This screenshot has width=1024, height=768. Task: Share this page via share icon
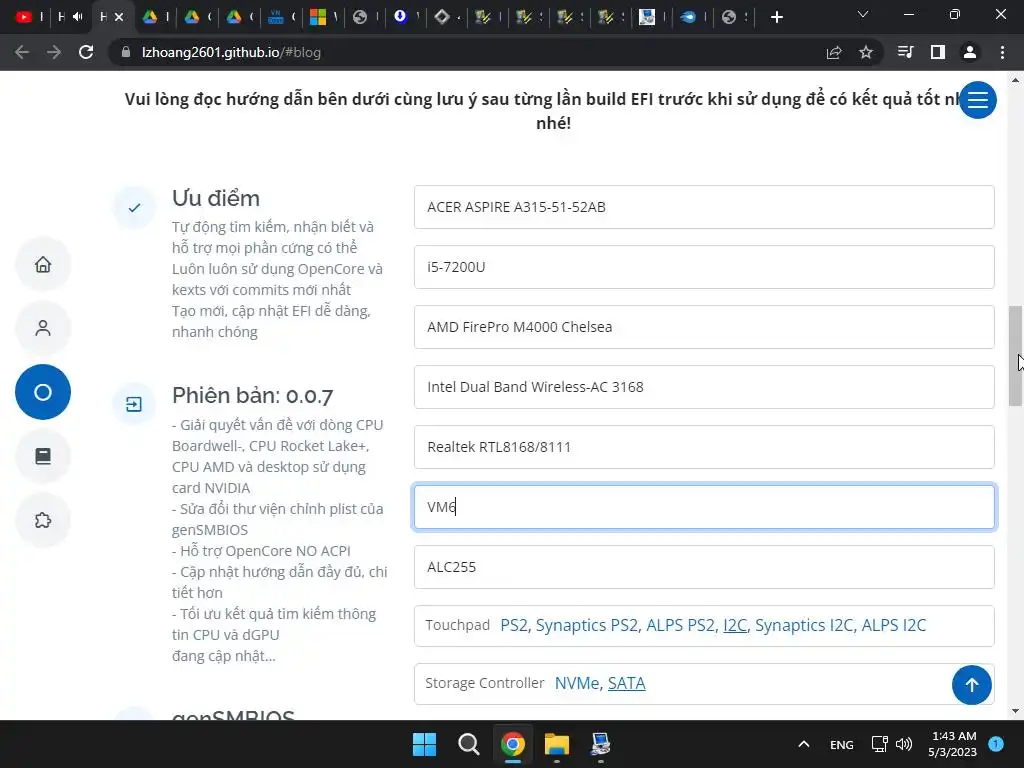pos(834,52)
